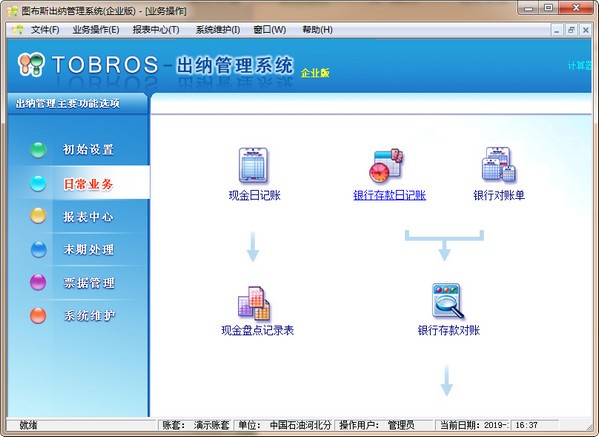This screenshot has width=599, height=437.
Task: Select 系统维护 in the sidebar
Action: coord(88,316)
